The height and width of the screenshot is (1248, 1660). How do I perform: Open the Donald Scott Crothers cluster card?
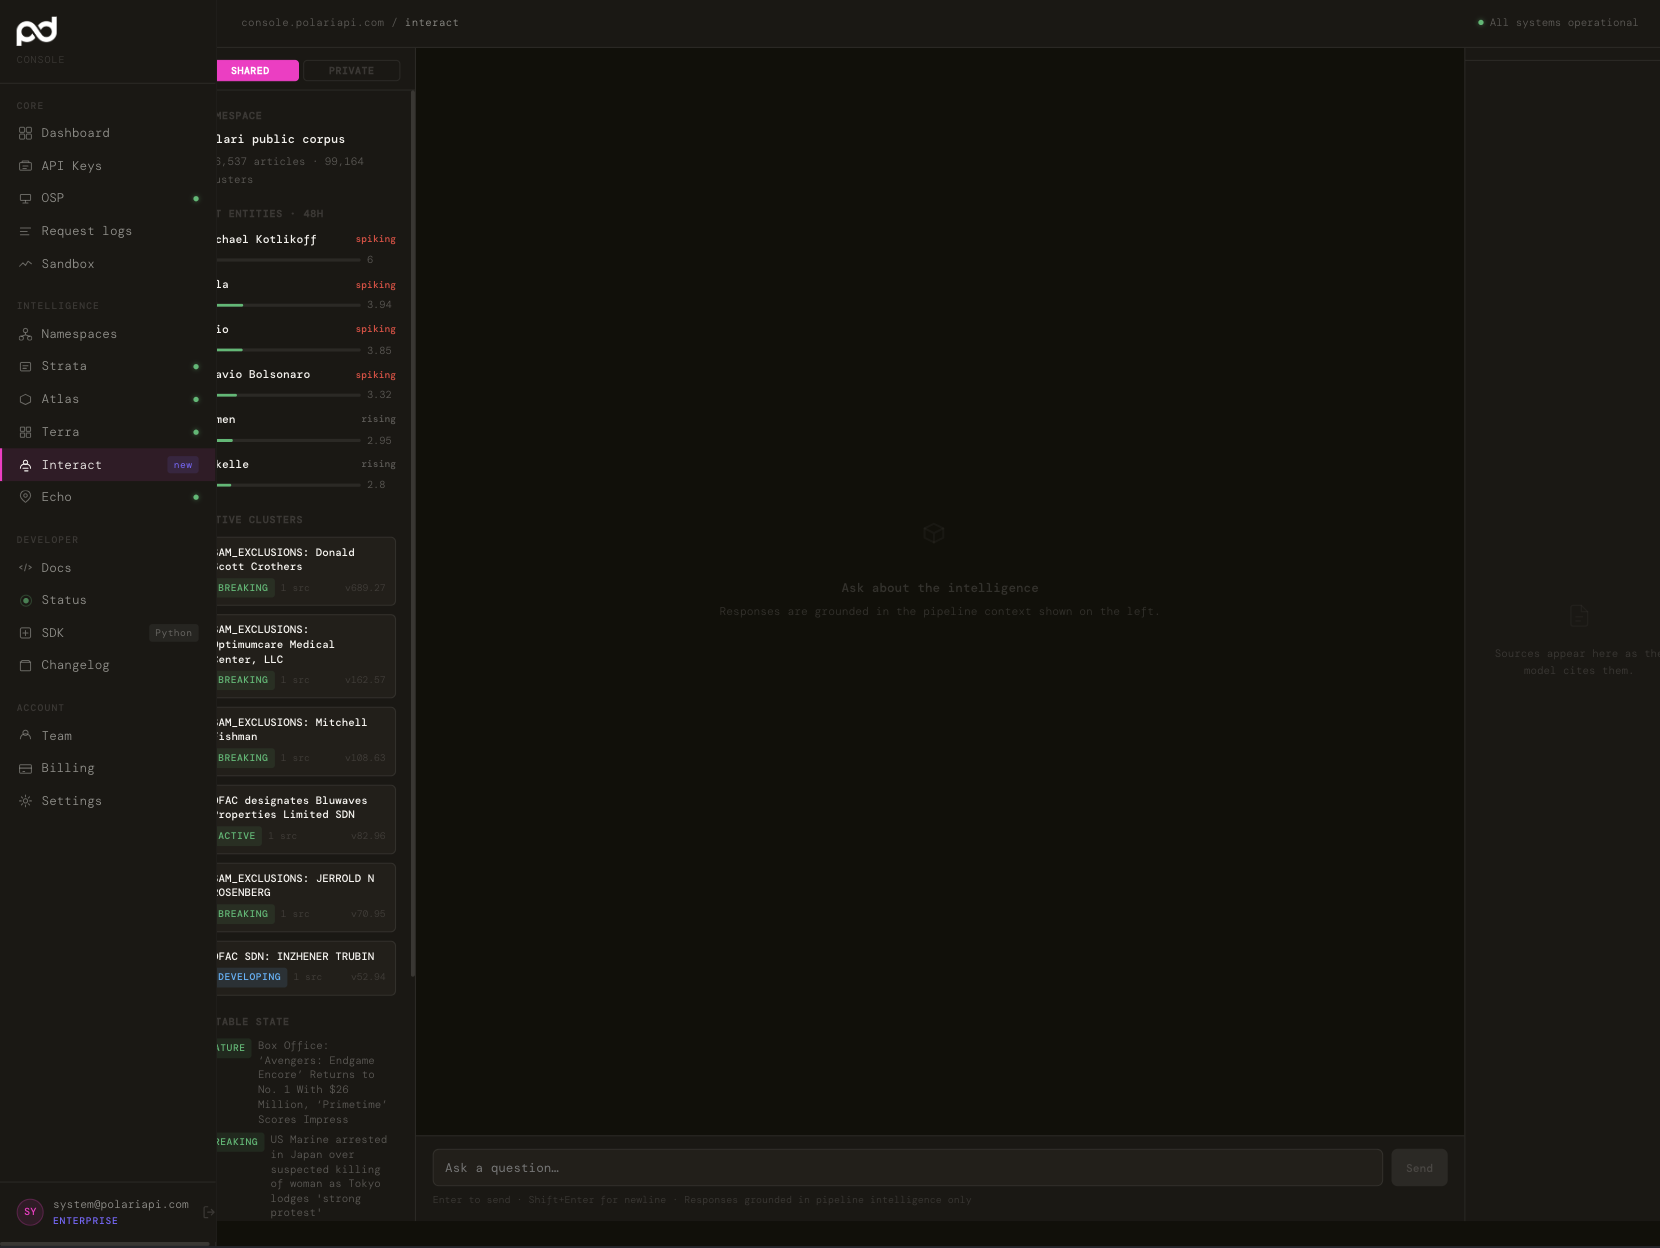[305, 571]
